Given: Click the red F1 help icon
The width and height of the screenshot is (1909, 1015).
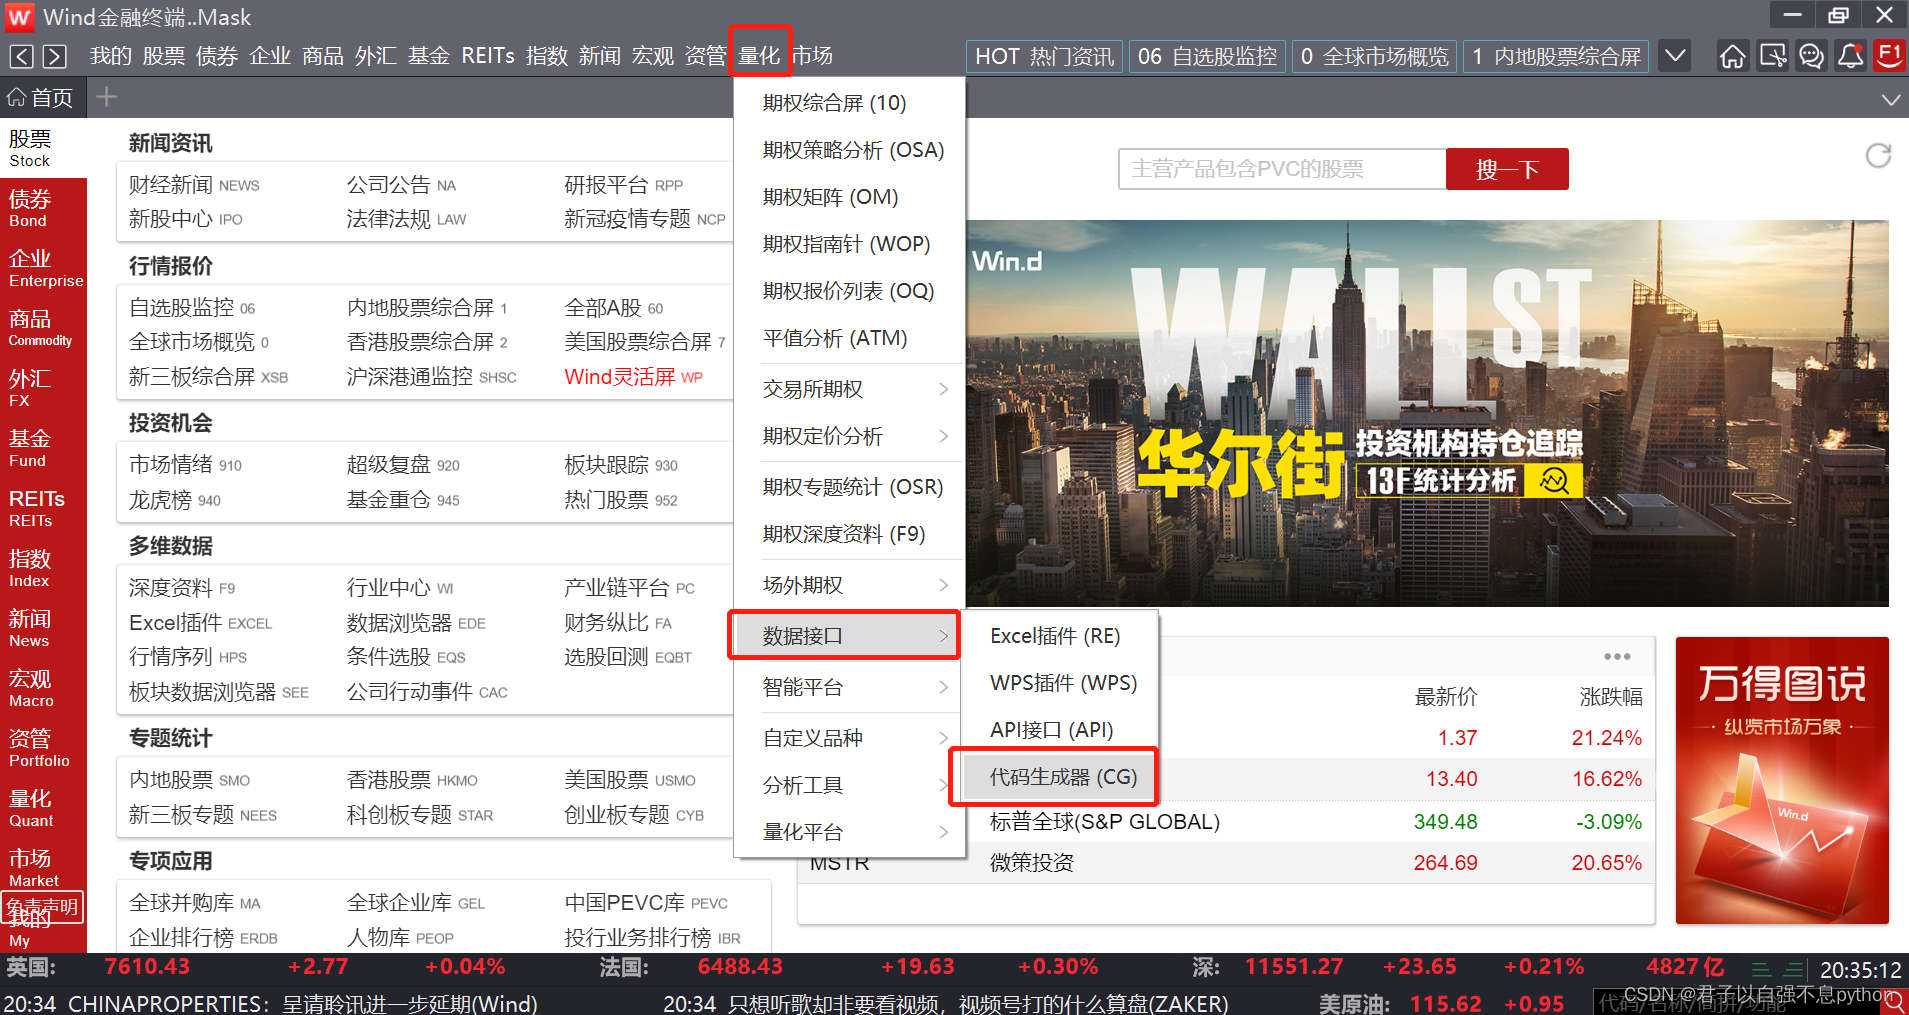Looking at the screenshot, I should (1889, 56).
